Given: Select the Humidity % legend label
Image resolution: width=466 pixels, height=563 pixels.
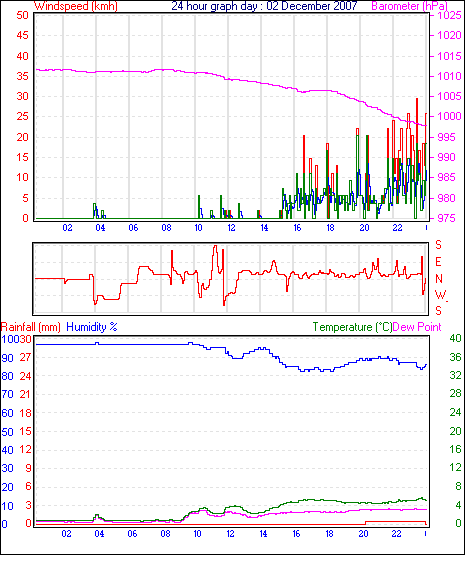Looking at the screenshot, I should tap(92, 327).
